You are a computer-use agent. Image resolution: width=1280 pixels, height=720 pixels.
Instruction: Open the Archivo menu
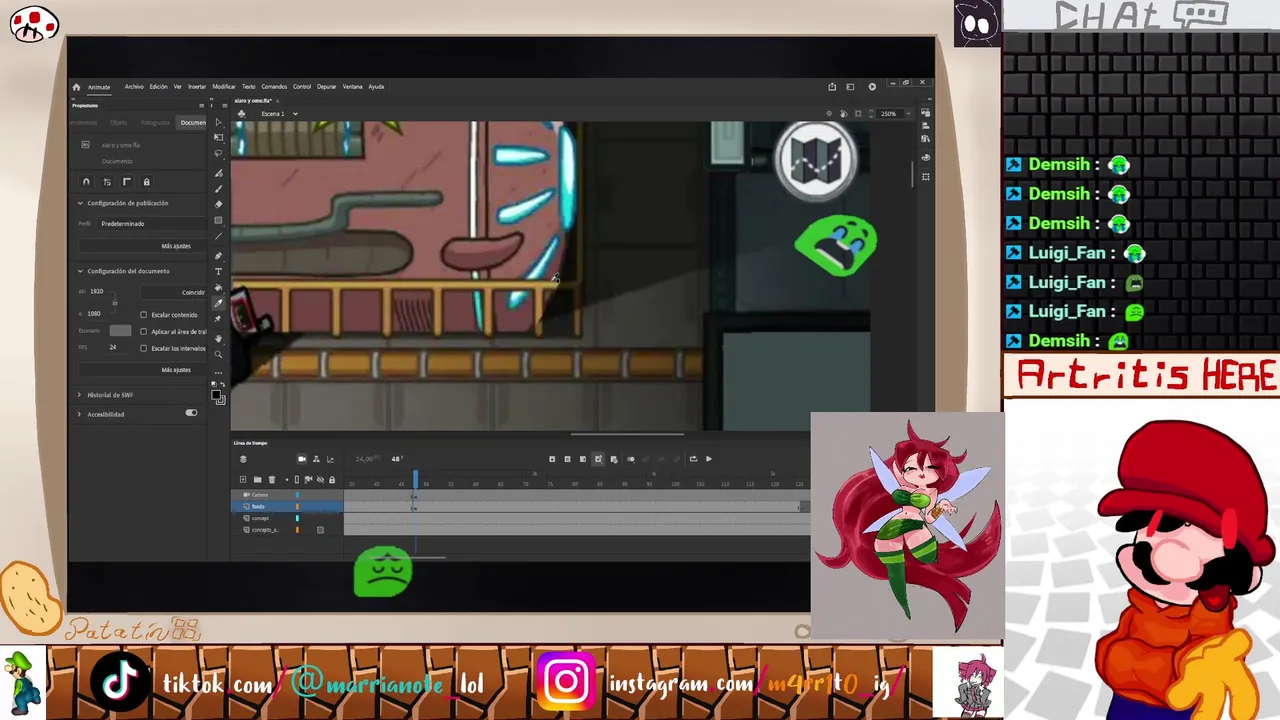click(x=134, y=87)
